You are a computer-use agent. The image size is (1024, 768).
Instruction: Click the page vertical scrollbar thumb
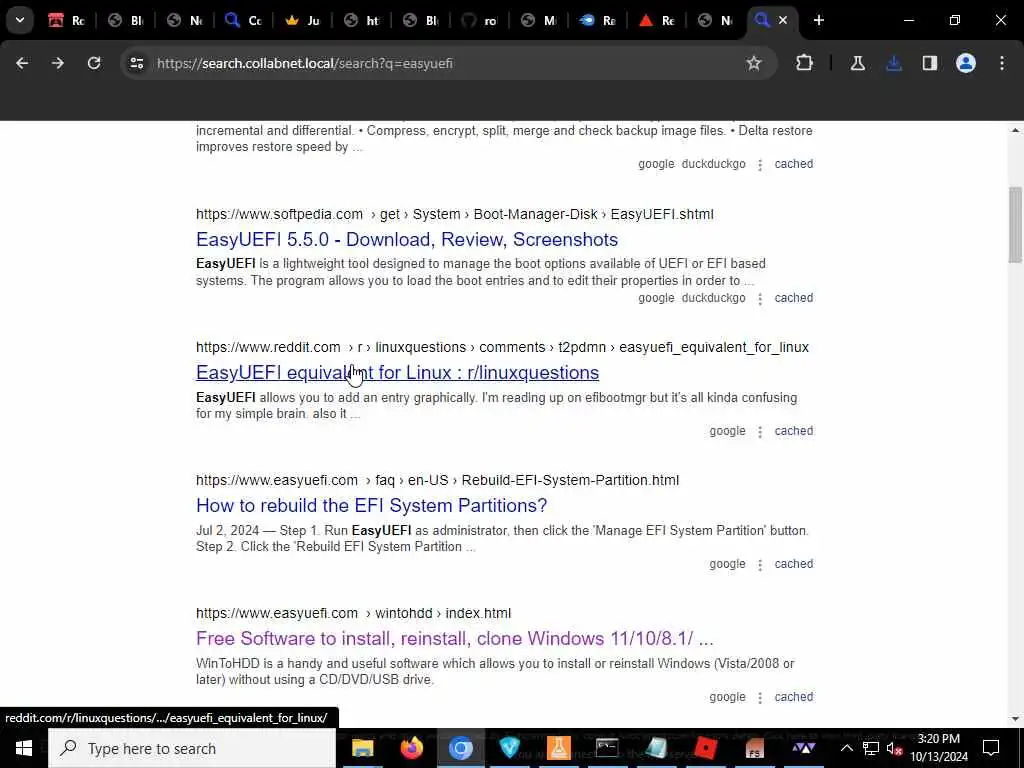(x=1015, y=225)
